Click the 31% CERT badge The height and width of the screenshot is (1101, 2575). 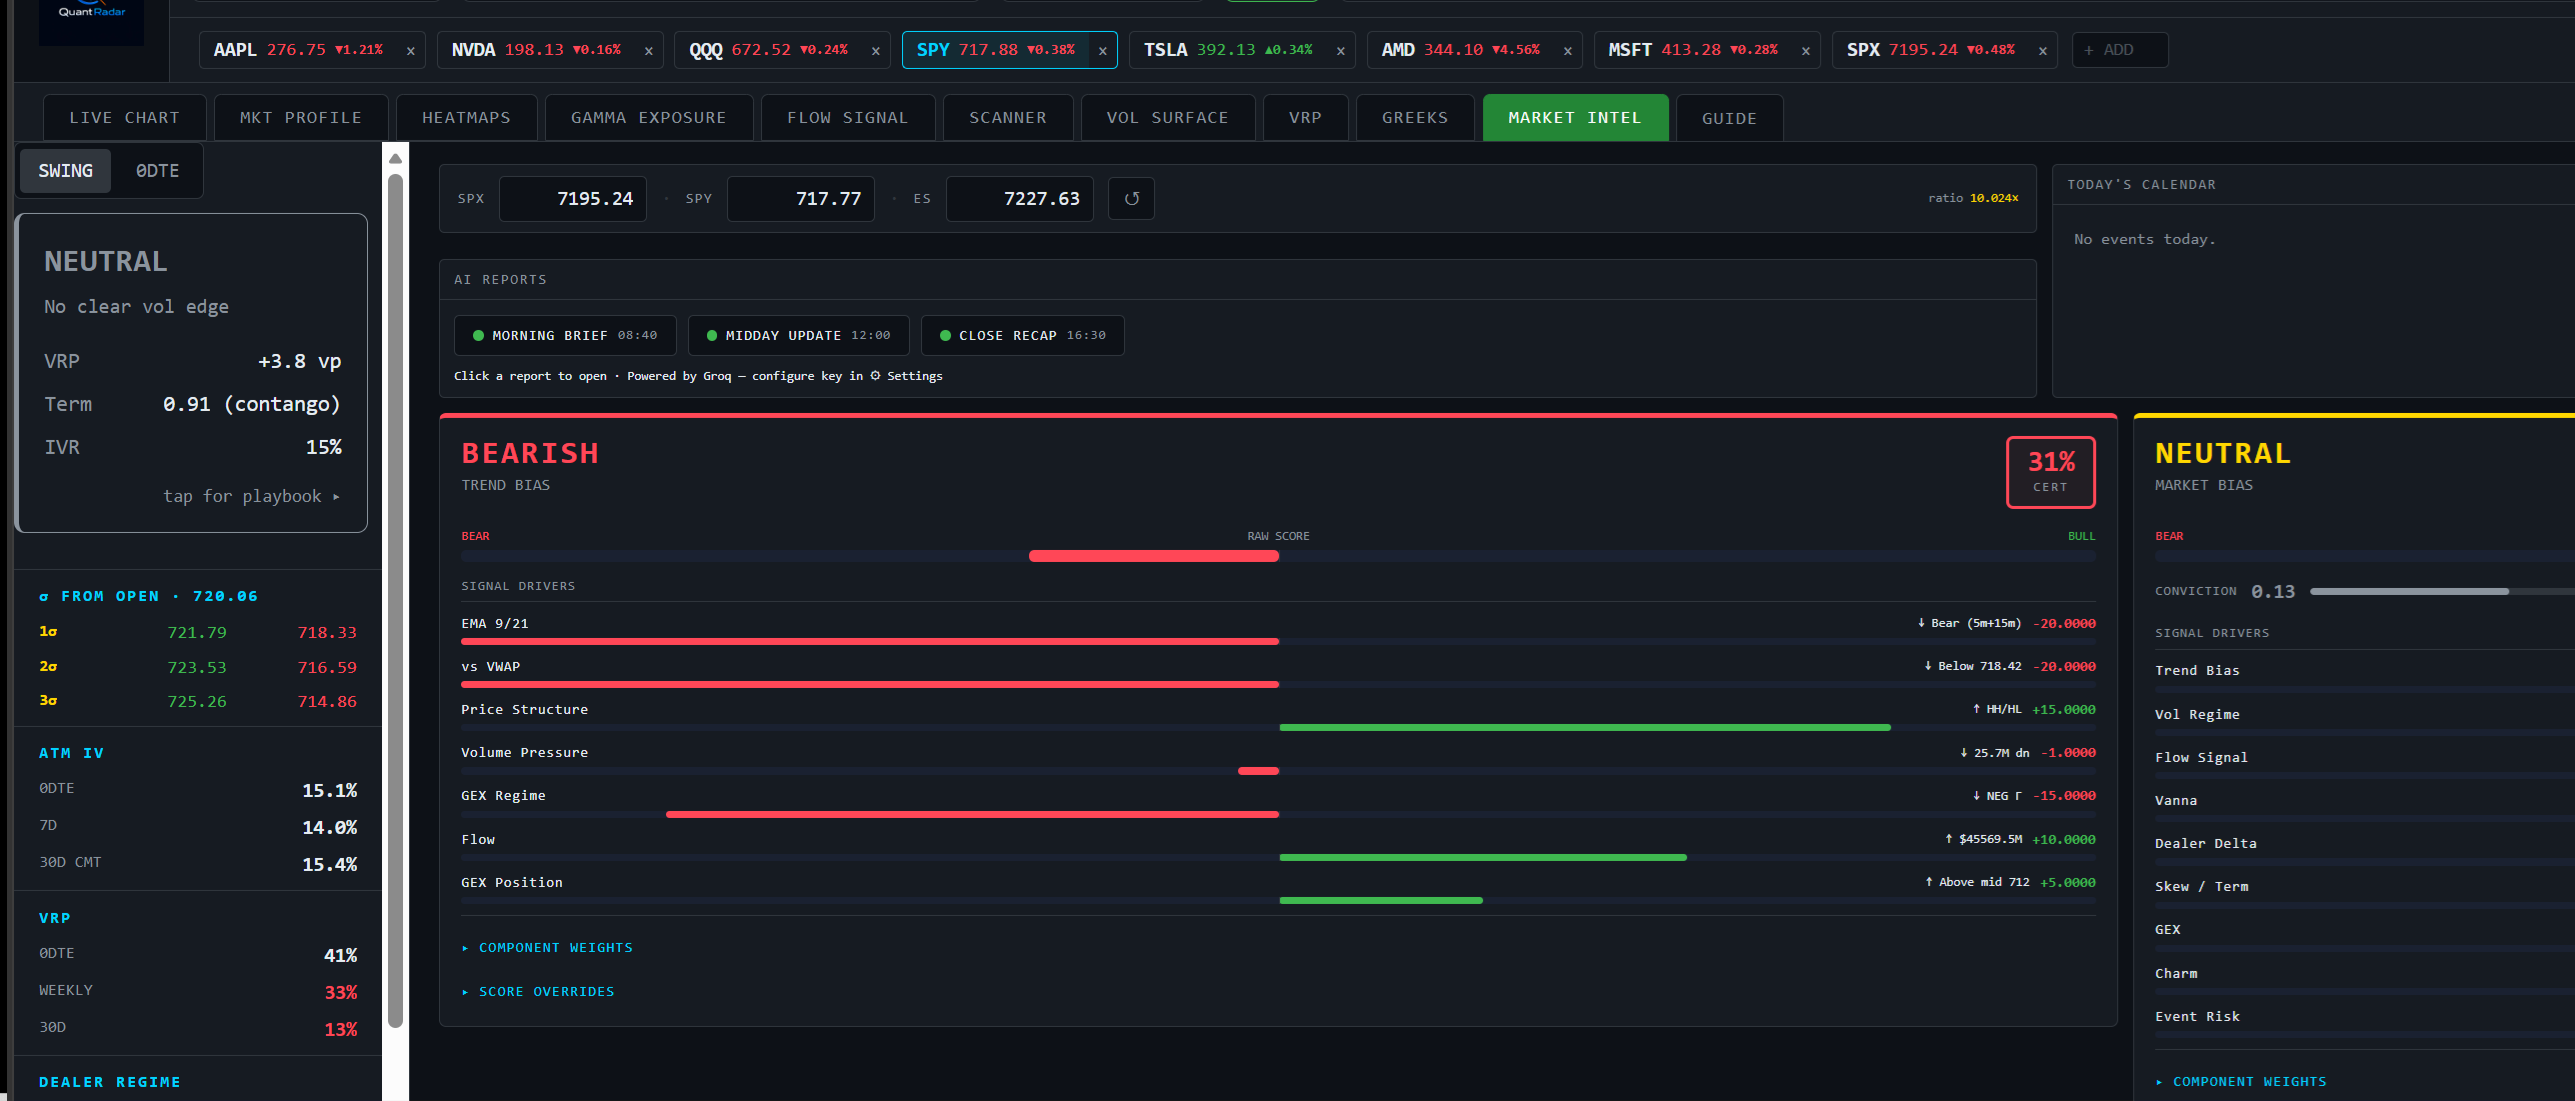(2051, 472)
